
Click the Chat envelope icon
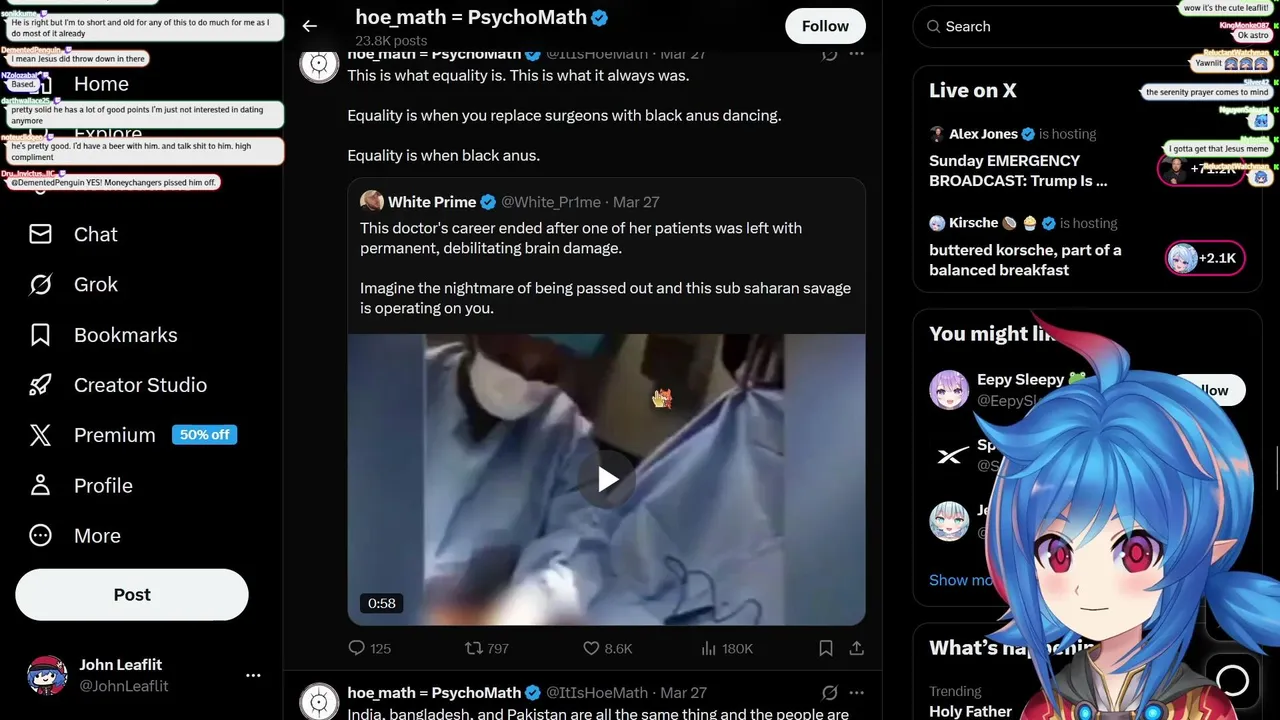click(x=40, y=234)
